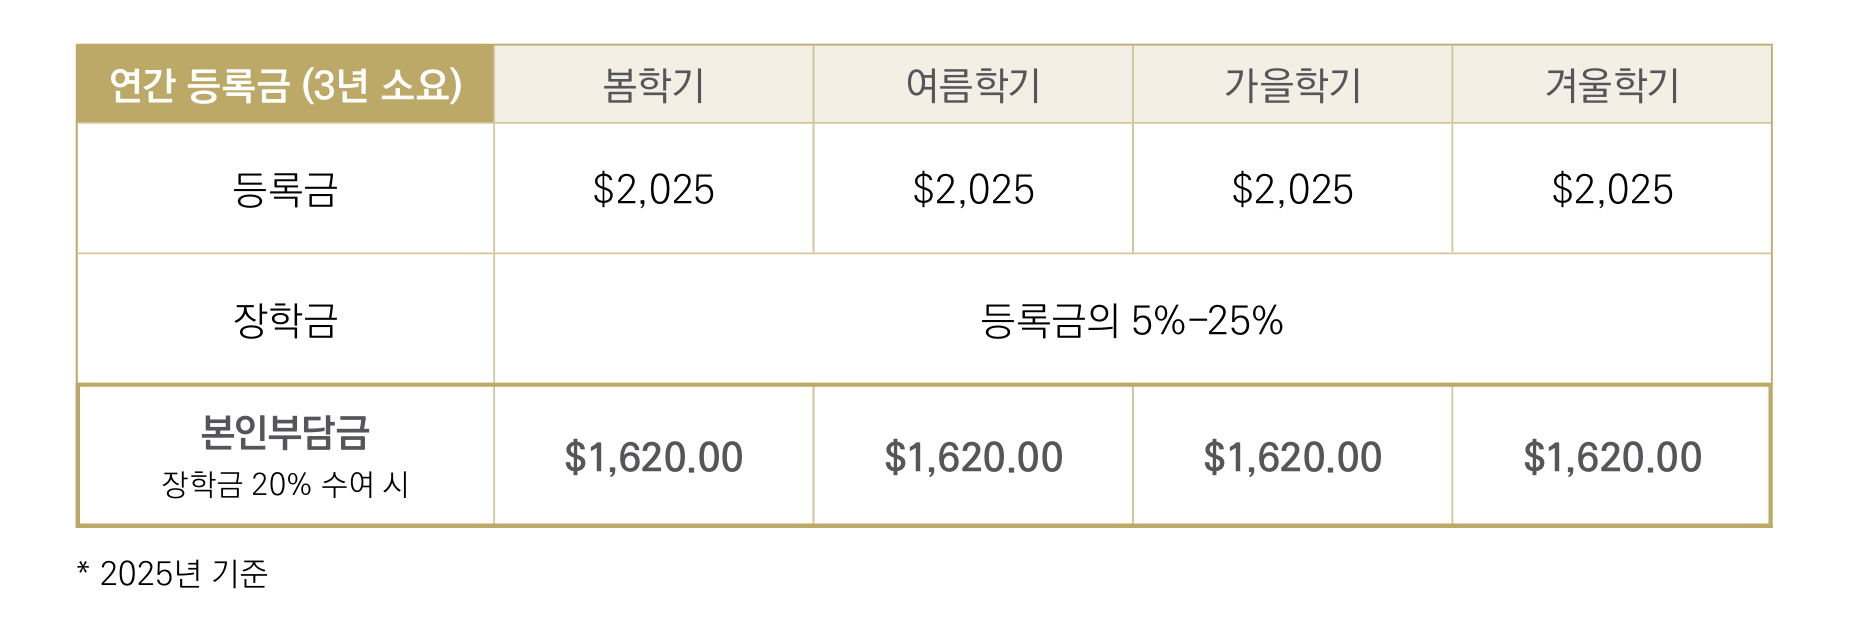Image resolution: width=1854 pixels, height=640 pixels.
Task: Select the 여름학기 column header
Action: coord(973,85)
